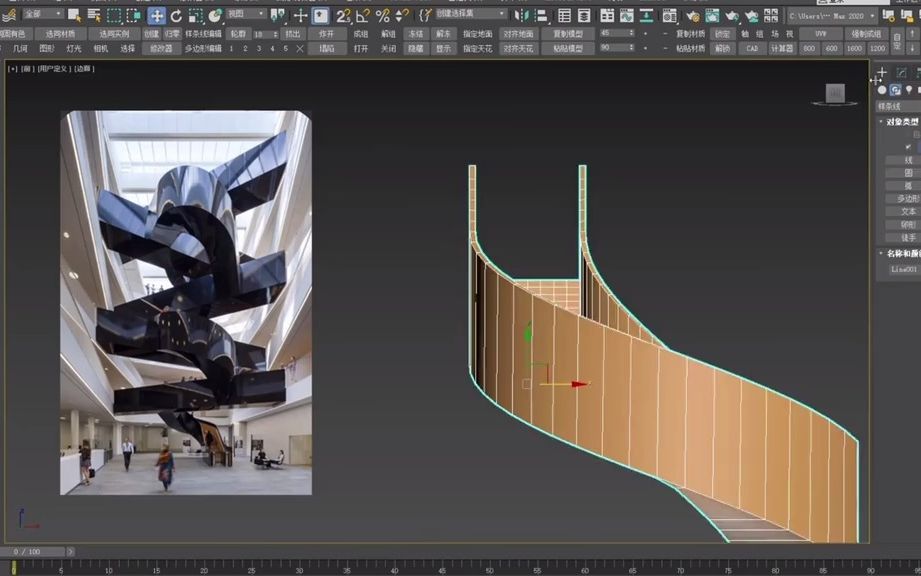Open the 视图 reference coordinate system dropdown
Screen dimensions: 921x576
[243, 15]
